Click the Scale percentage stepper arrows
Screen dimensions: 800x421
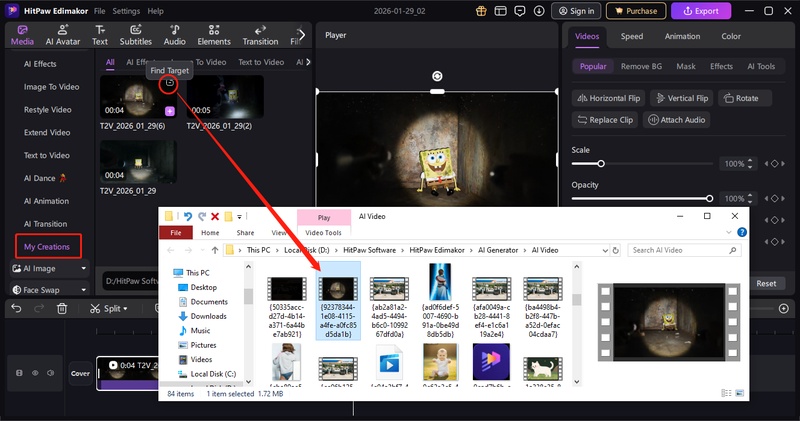[x=750, y=164]
